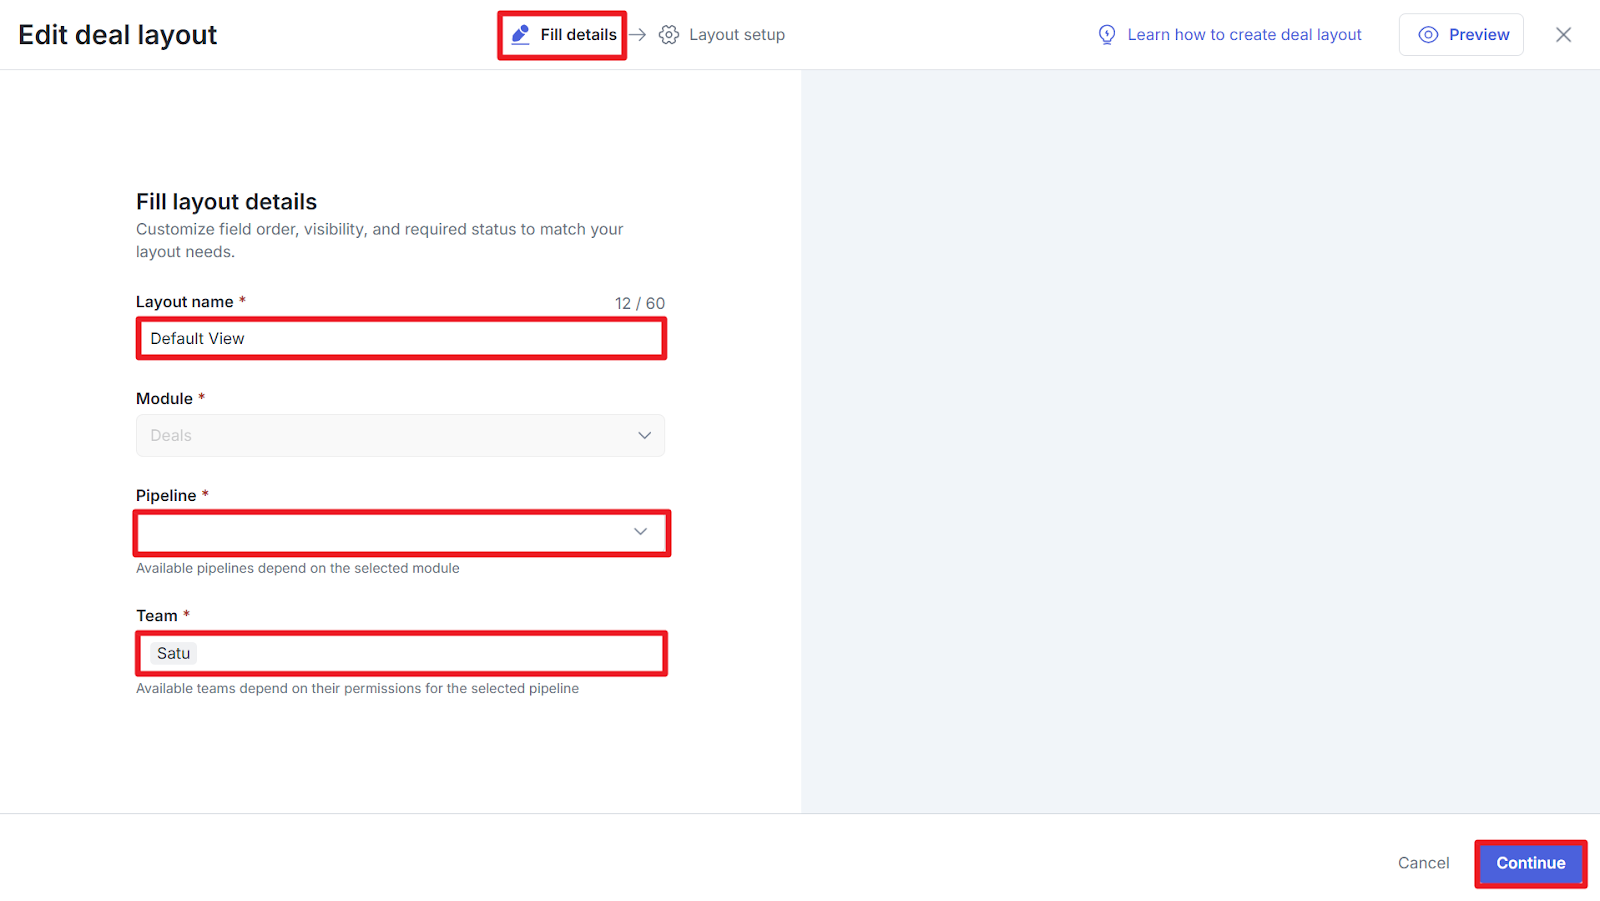
Task: Click the 12/60 character counter
Action: point(639,303)
